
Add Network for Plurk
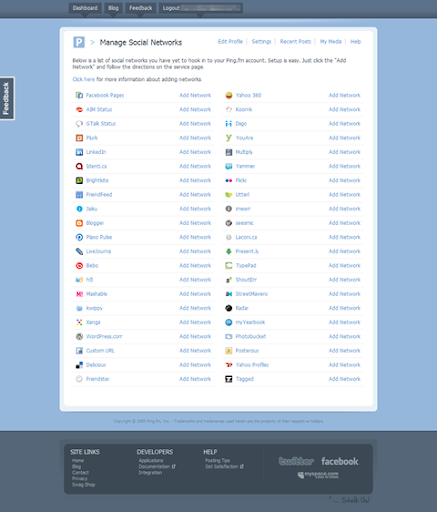pyautogui.click(x=195, y=138)
